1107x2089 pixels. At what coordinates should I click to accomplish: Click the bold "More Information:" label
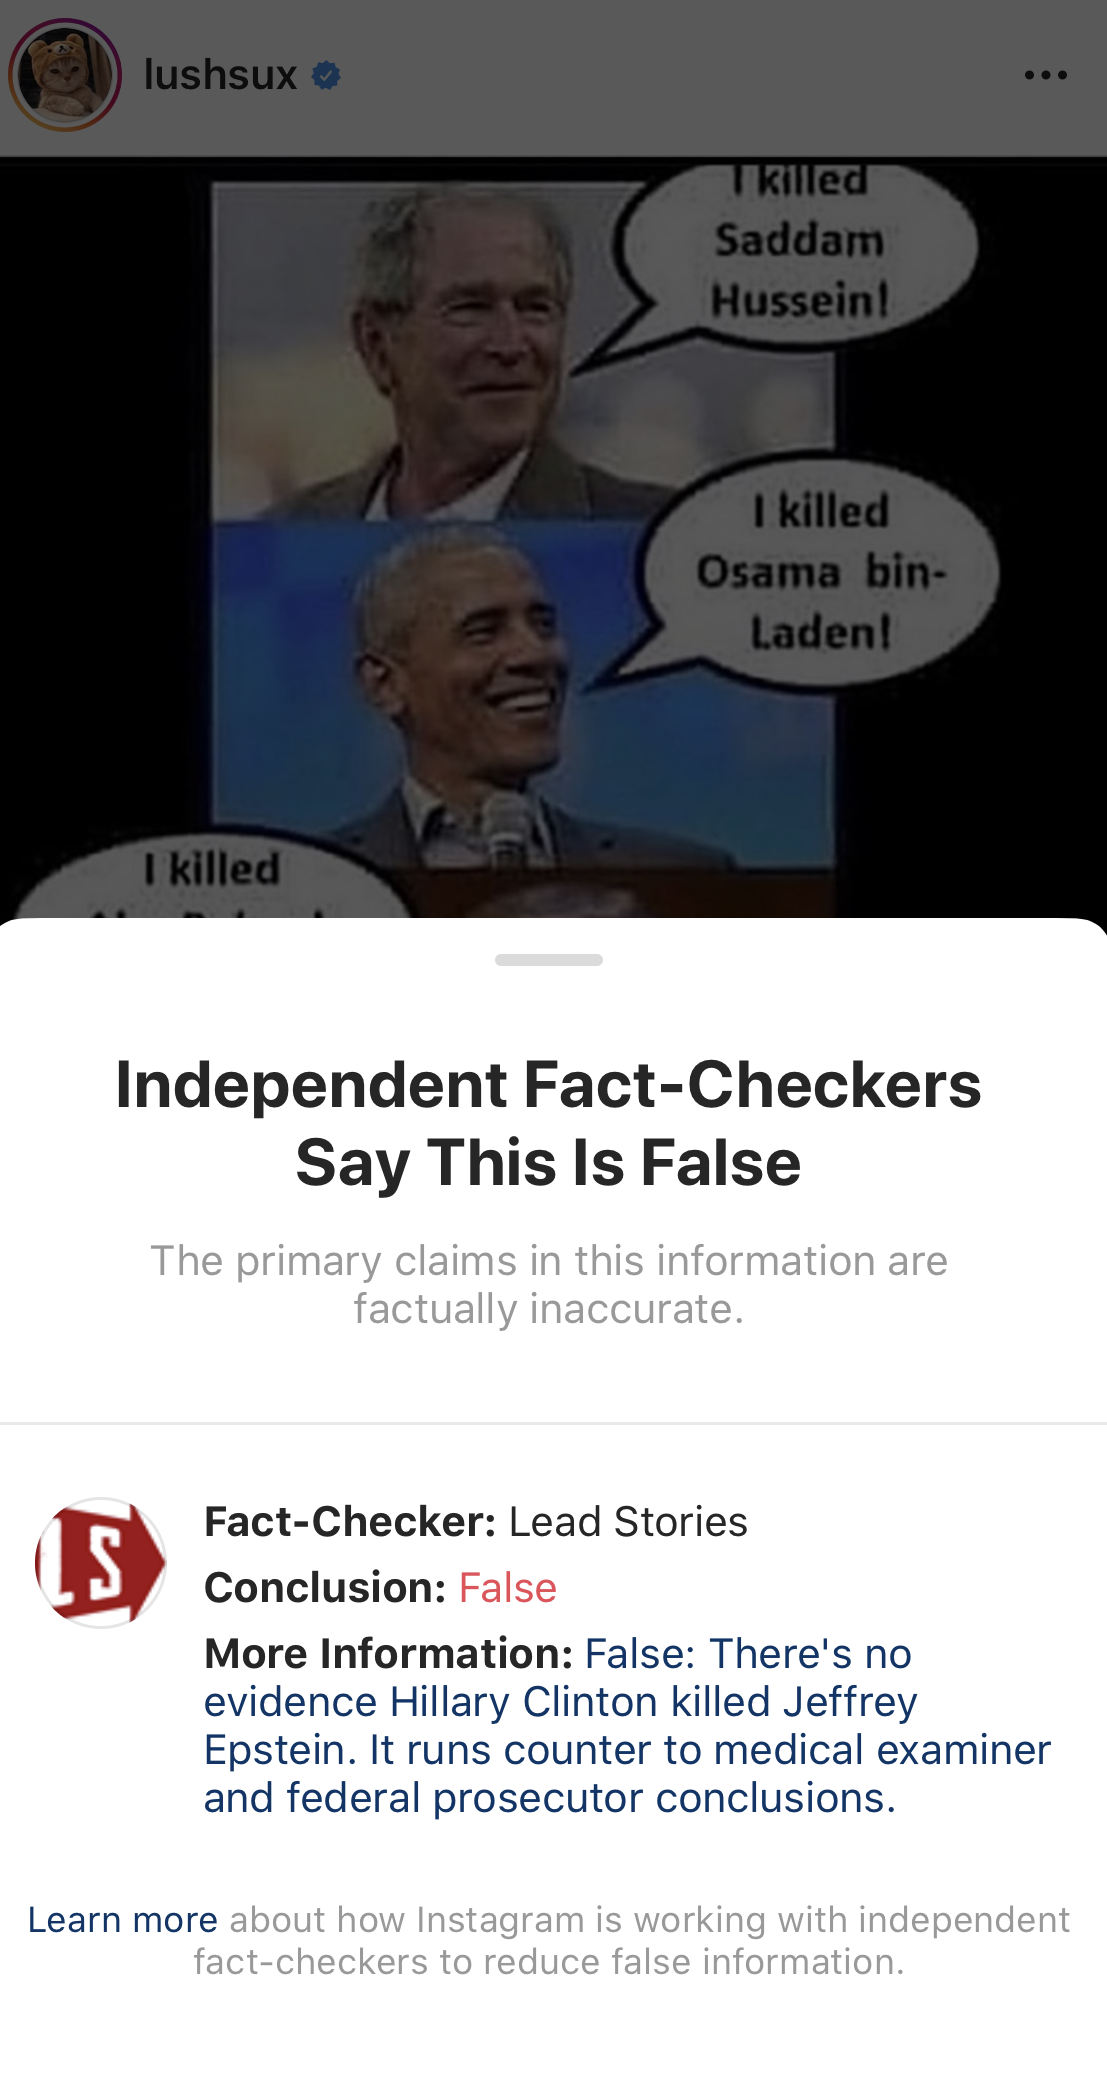[x=388, y=1654]
